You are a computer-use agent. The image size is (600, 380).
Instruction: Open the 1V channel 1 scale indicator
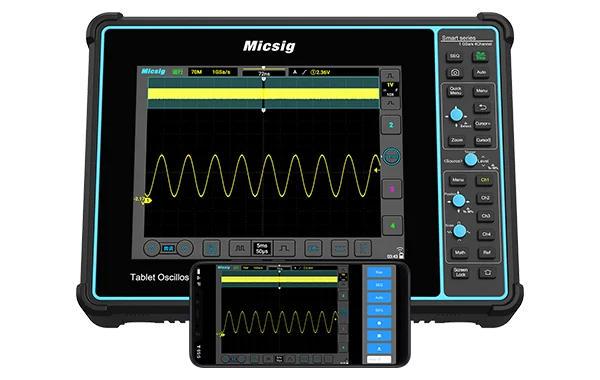tap(390, 90)
